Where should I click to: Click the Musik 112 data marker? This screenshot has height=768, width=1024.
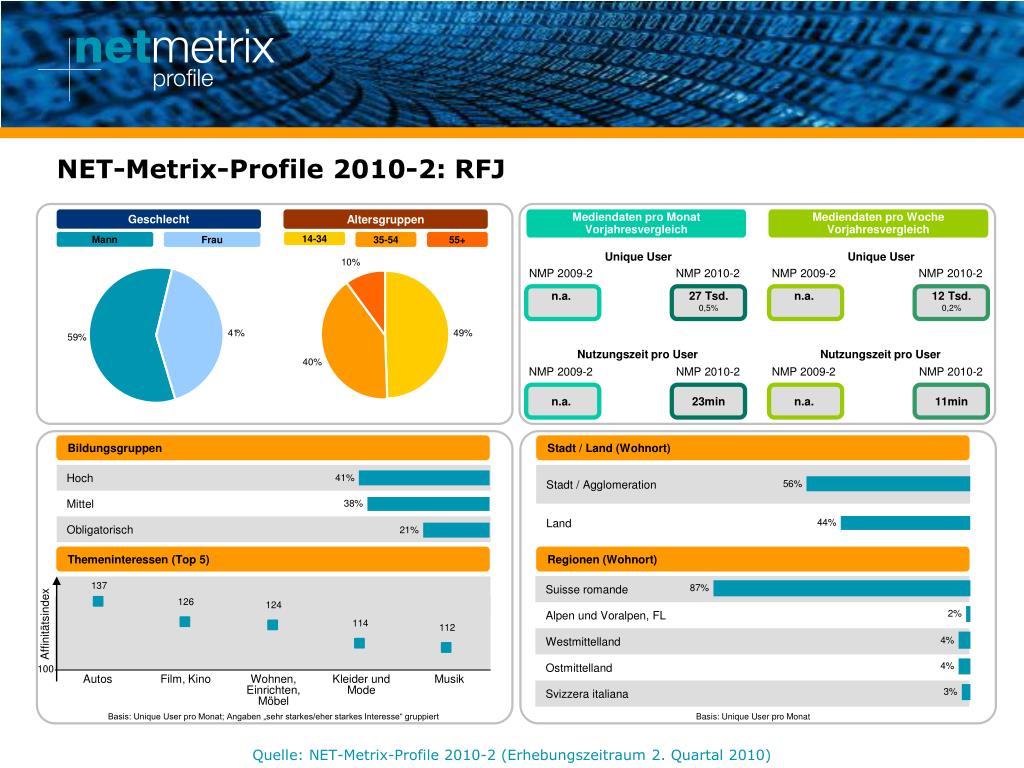coord(446,647)
